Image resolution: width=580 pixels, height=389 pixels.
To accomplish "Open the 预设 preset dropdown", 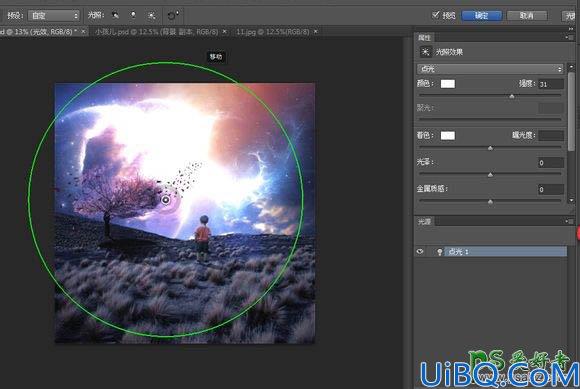I will [x=54, y=16].
